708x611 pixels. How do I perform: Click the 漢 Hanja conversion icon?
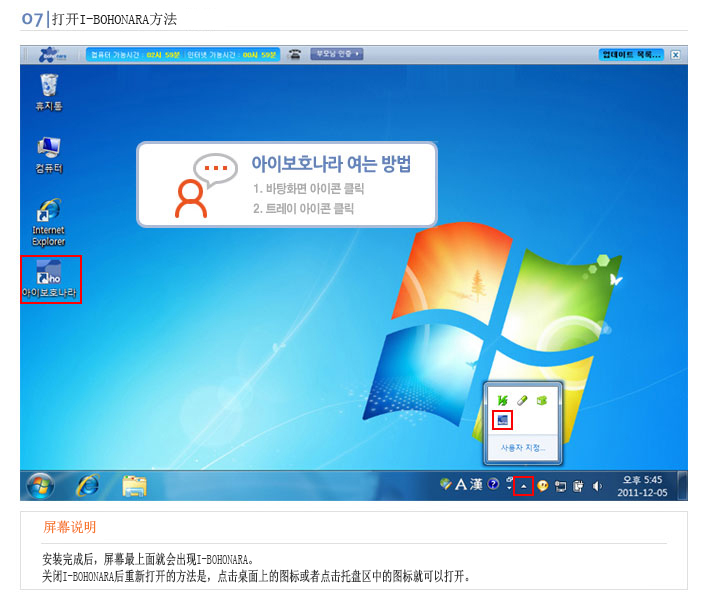coord(476,484)
